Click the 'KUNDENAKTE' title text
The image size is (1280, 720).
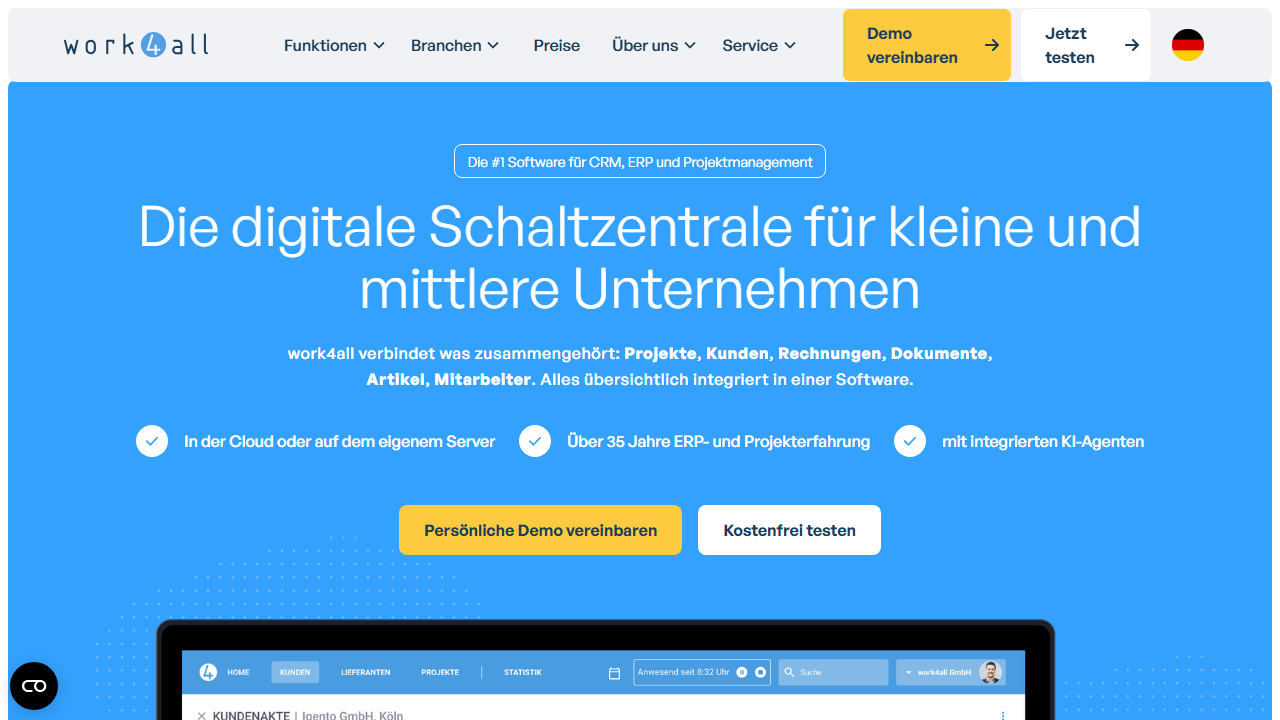(251, 716)
